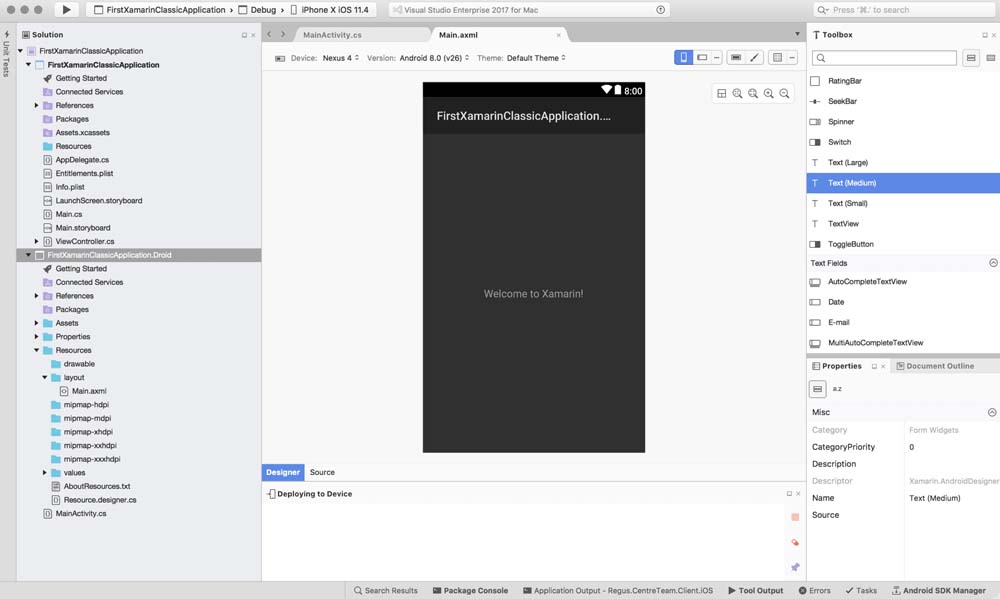Collapse the Text Fields toolbox section
This screenshot has height=599, width=1000.
[992, 263]
